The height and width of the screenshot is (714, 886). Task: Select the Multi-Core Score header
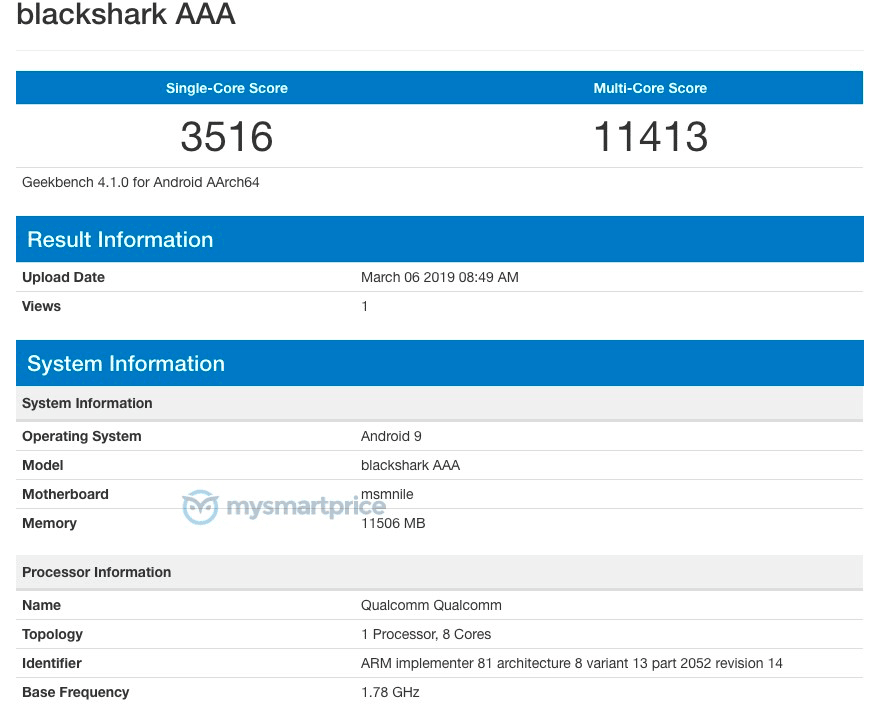650,88
